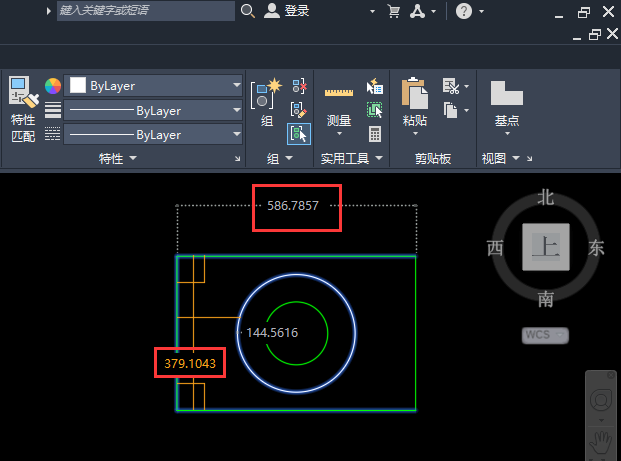
Task: Open the ByLayer linetype dropdown
Action: (153, 135)
